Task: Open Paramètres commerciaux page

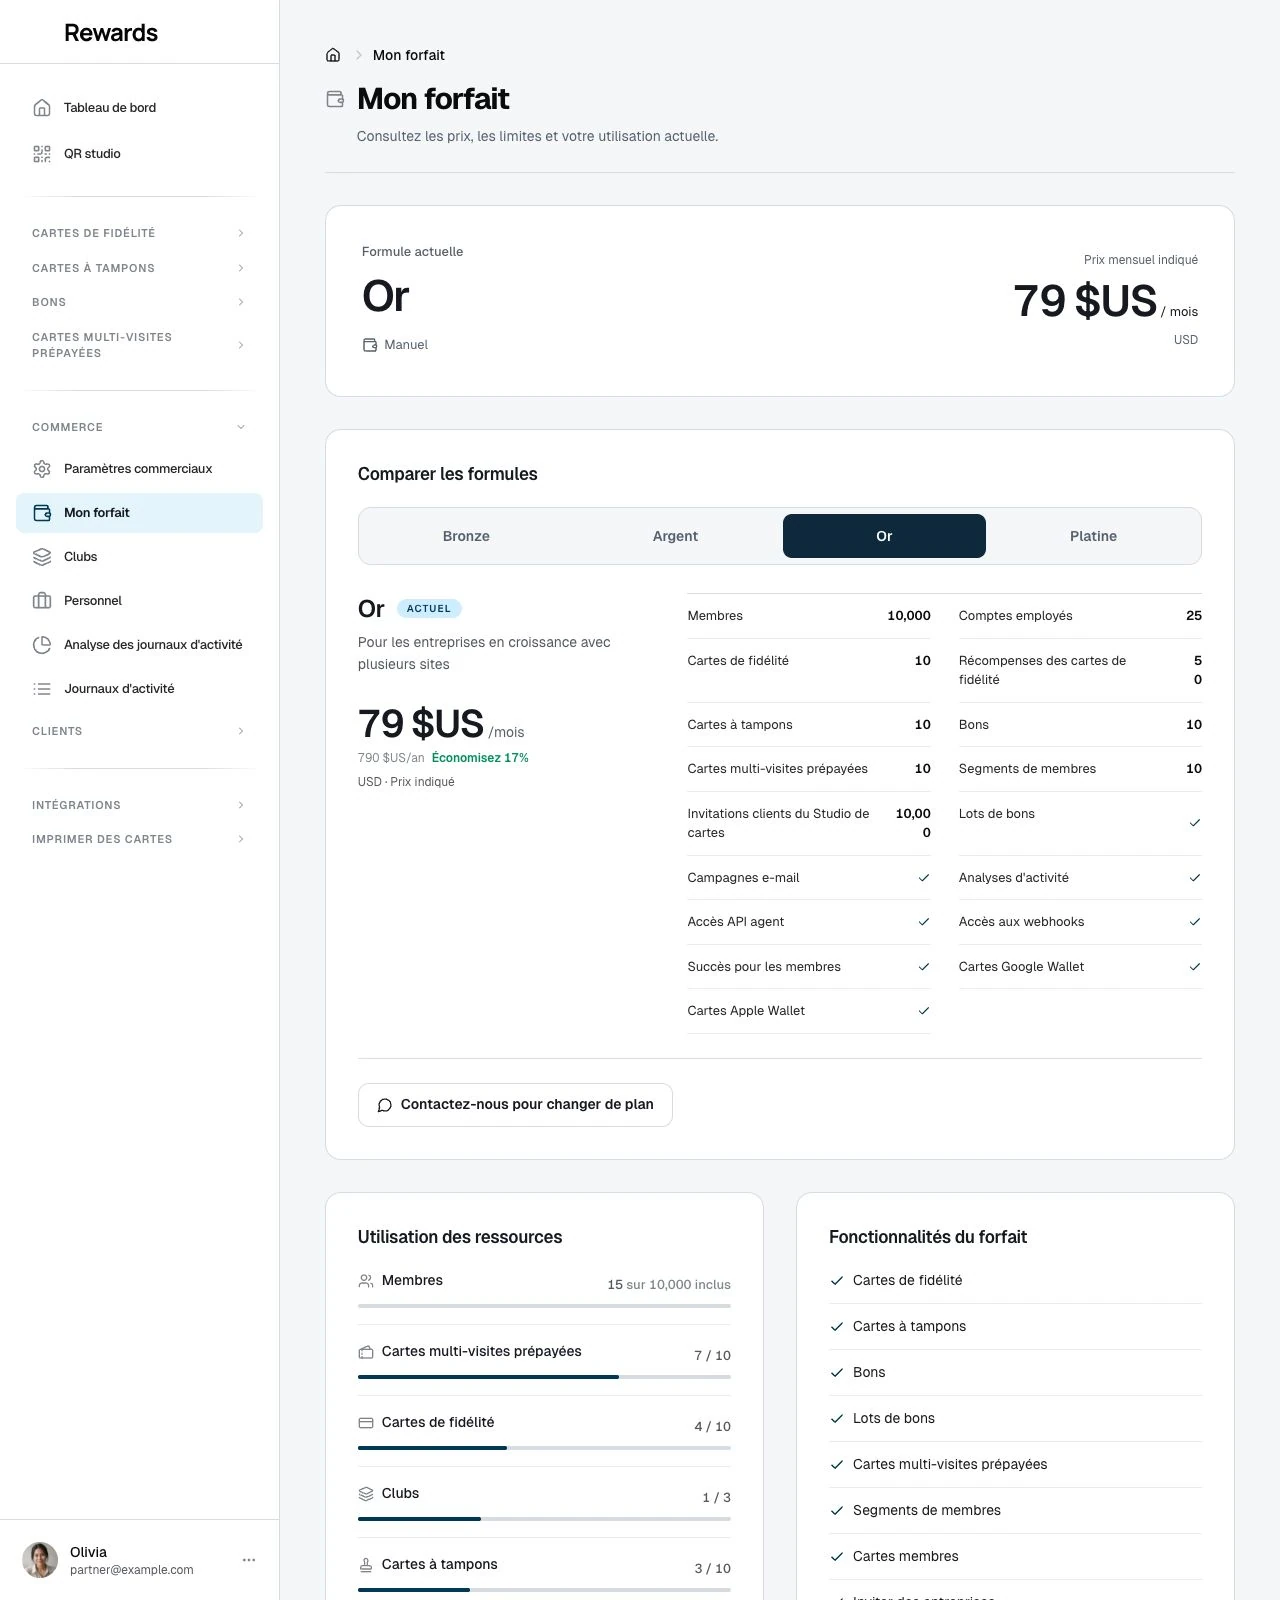Action: point(139,469)
